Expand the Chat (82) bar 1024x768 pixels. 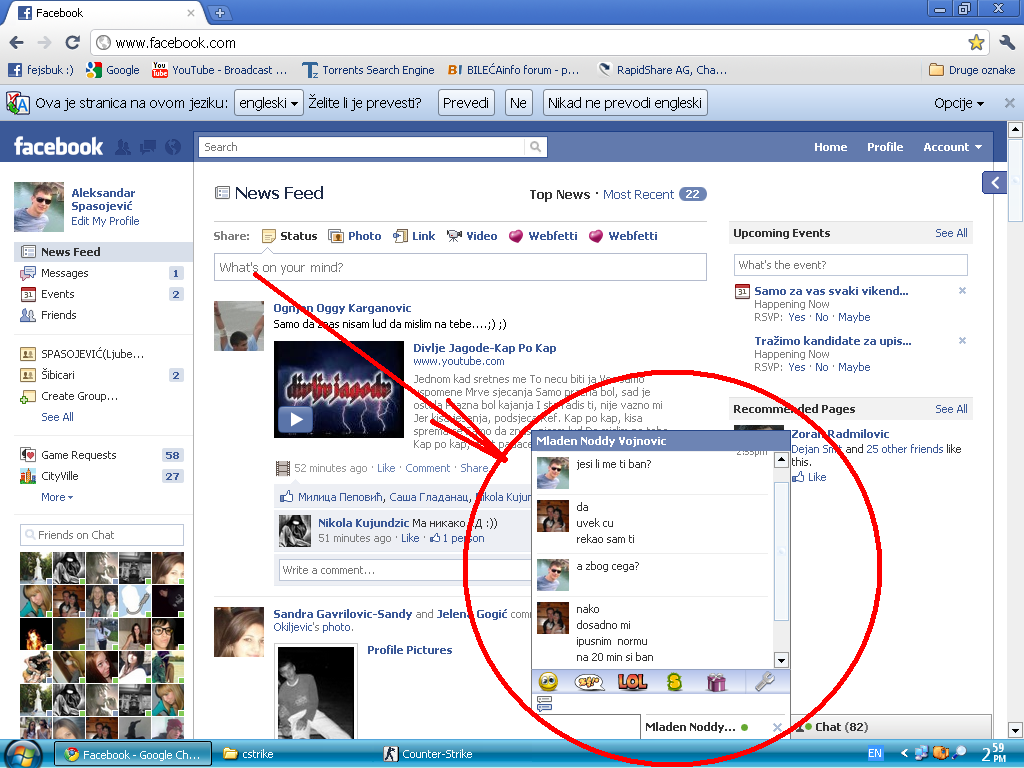pos(893,727)
